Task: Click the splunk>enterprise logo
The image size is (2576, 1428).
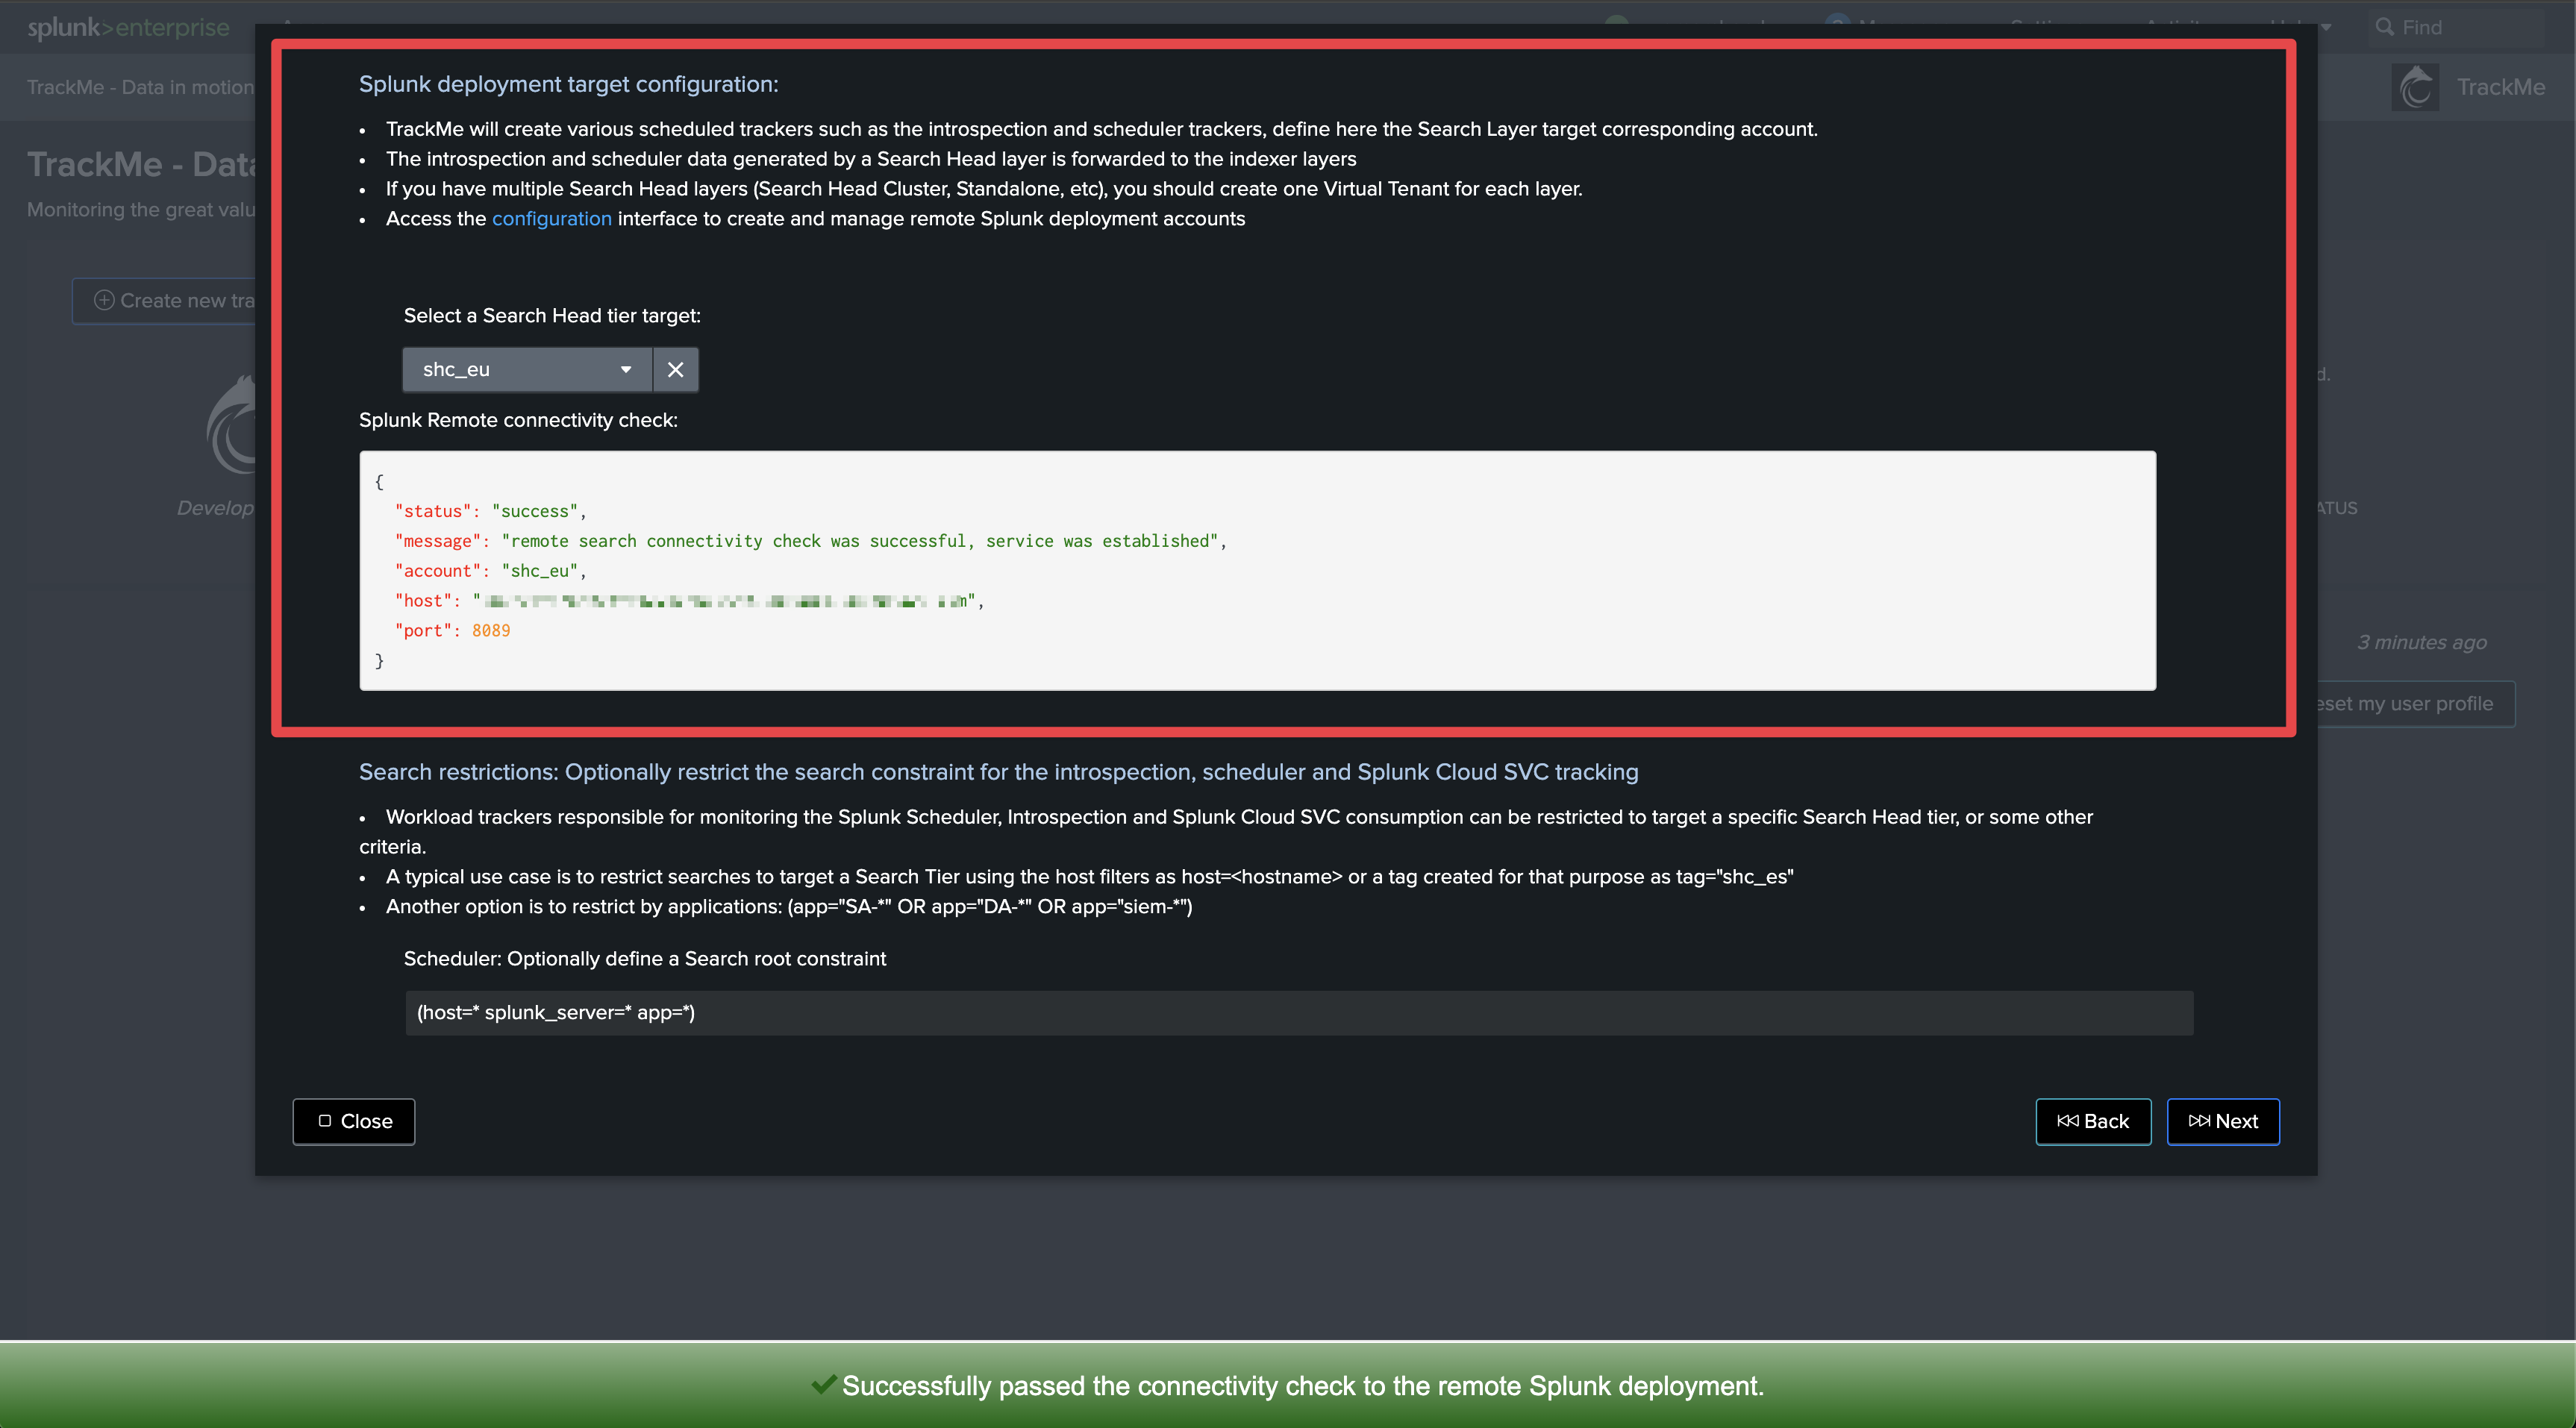Action: pyautogui.click(x=128, y=27)
